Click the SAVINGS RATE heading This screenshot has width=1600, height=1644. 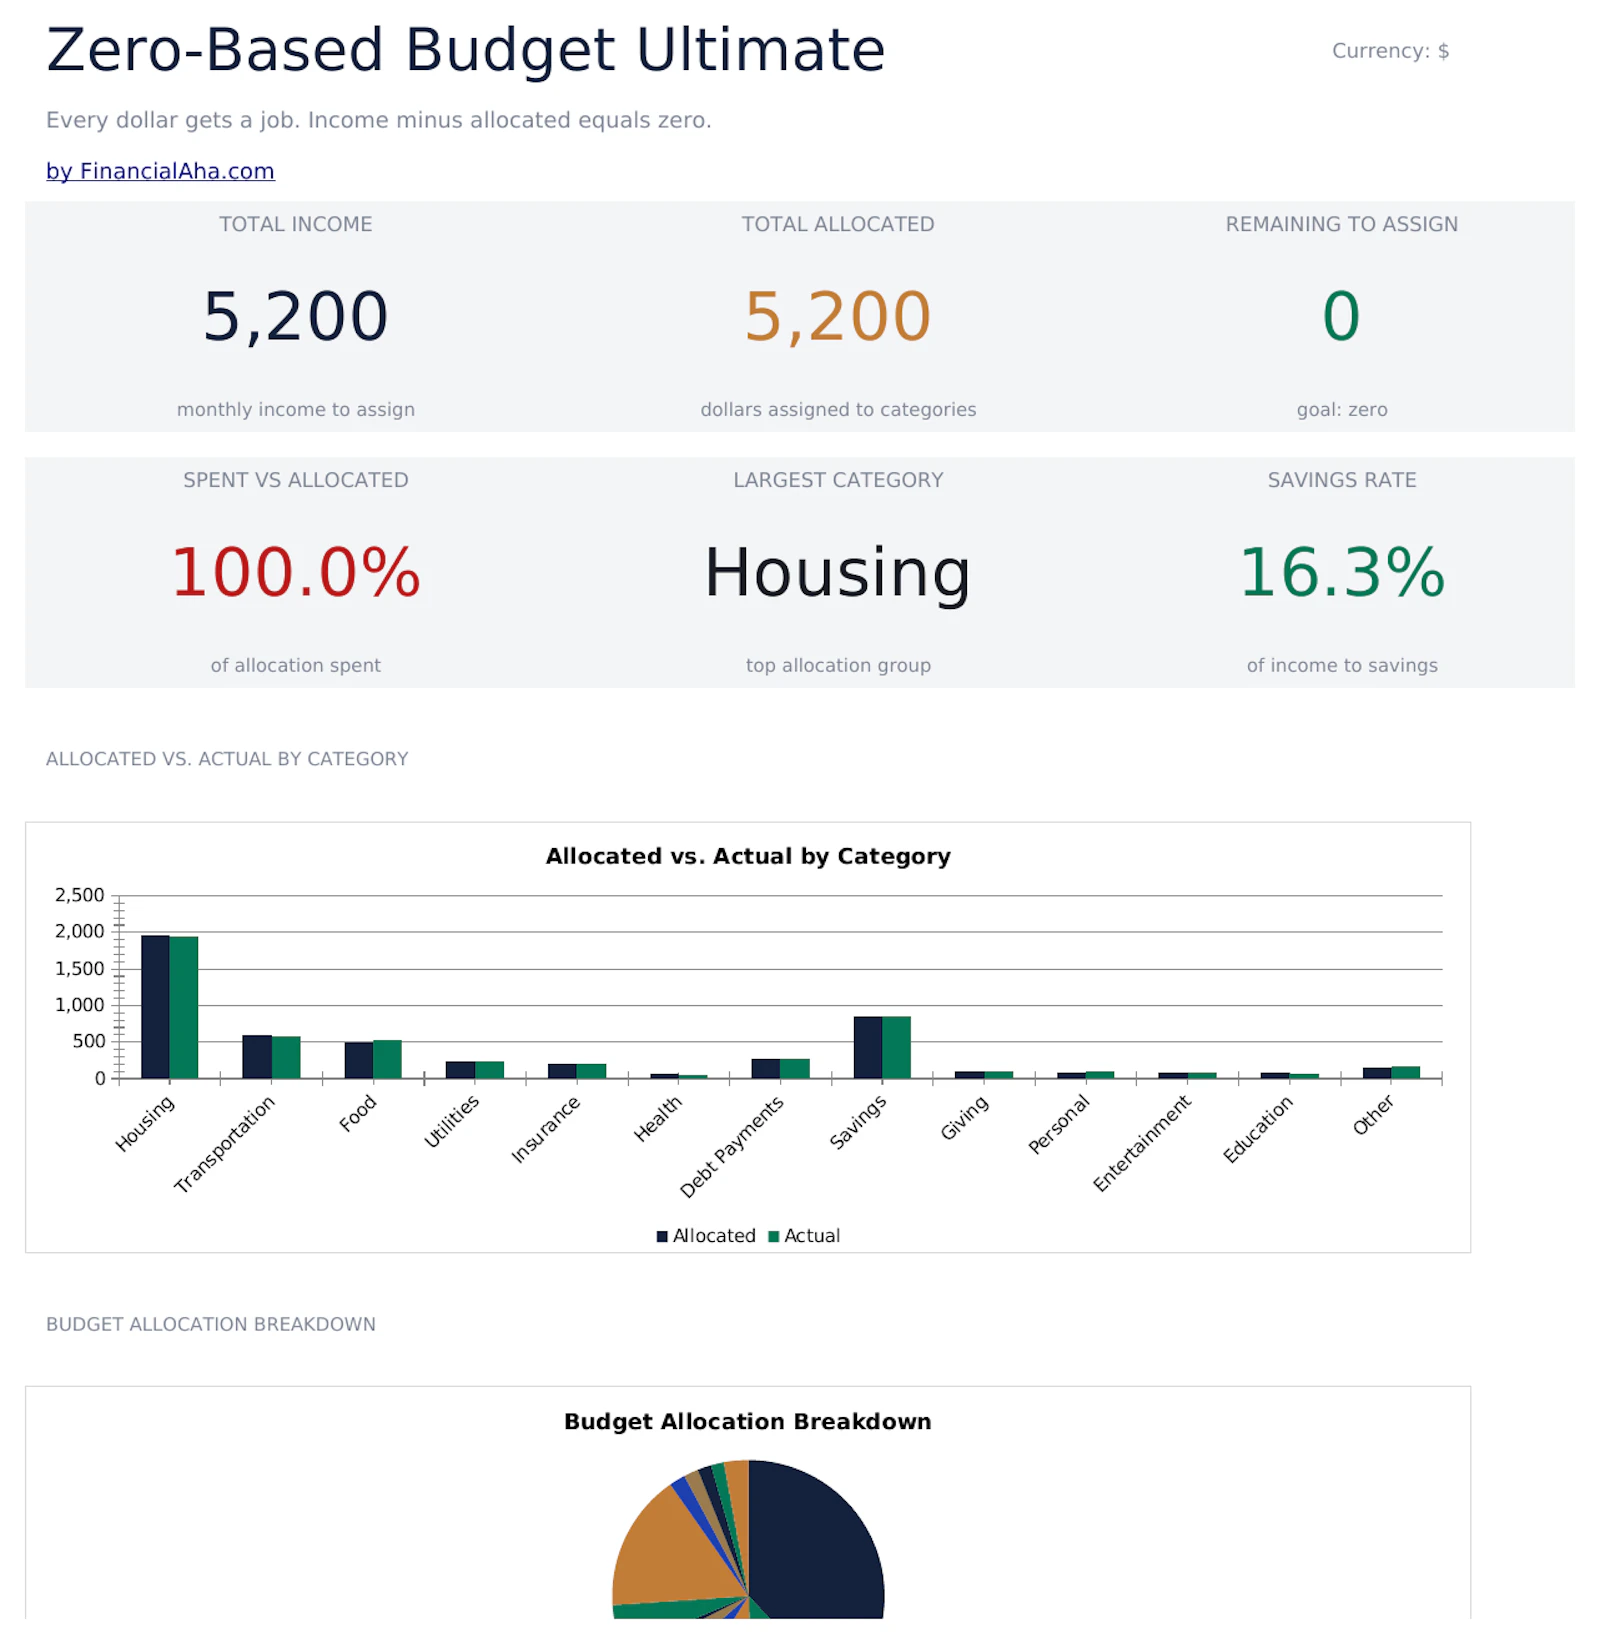point(1342,480)
